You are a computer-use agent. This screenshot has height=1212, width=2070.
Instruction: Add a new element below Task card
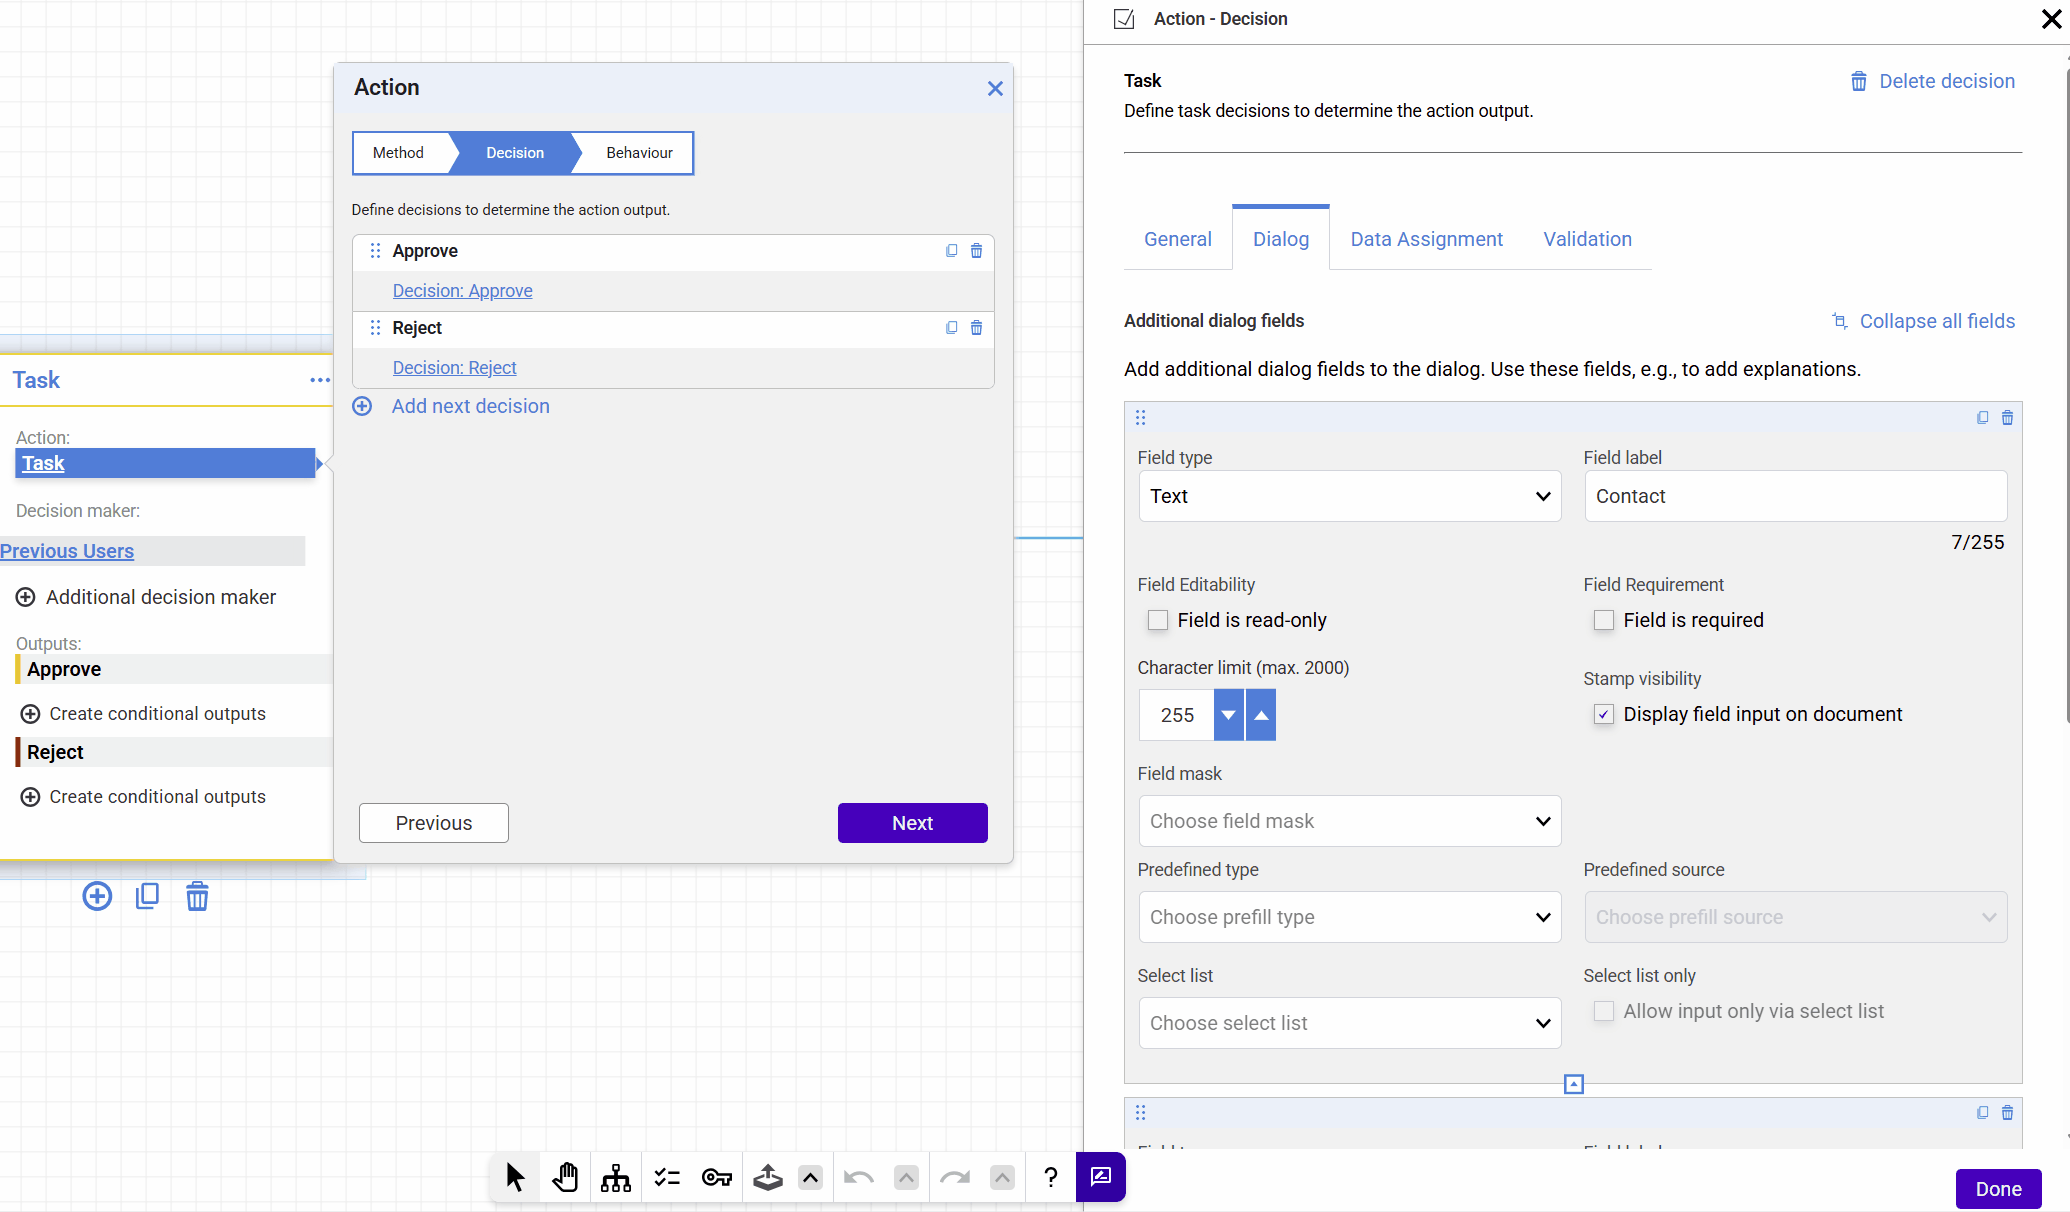point(97,896)
